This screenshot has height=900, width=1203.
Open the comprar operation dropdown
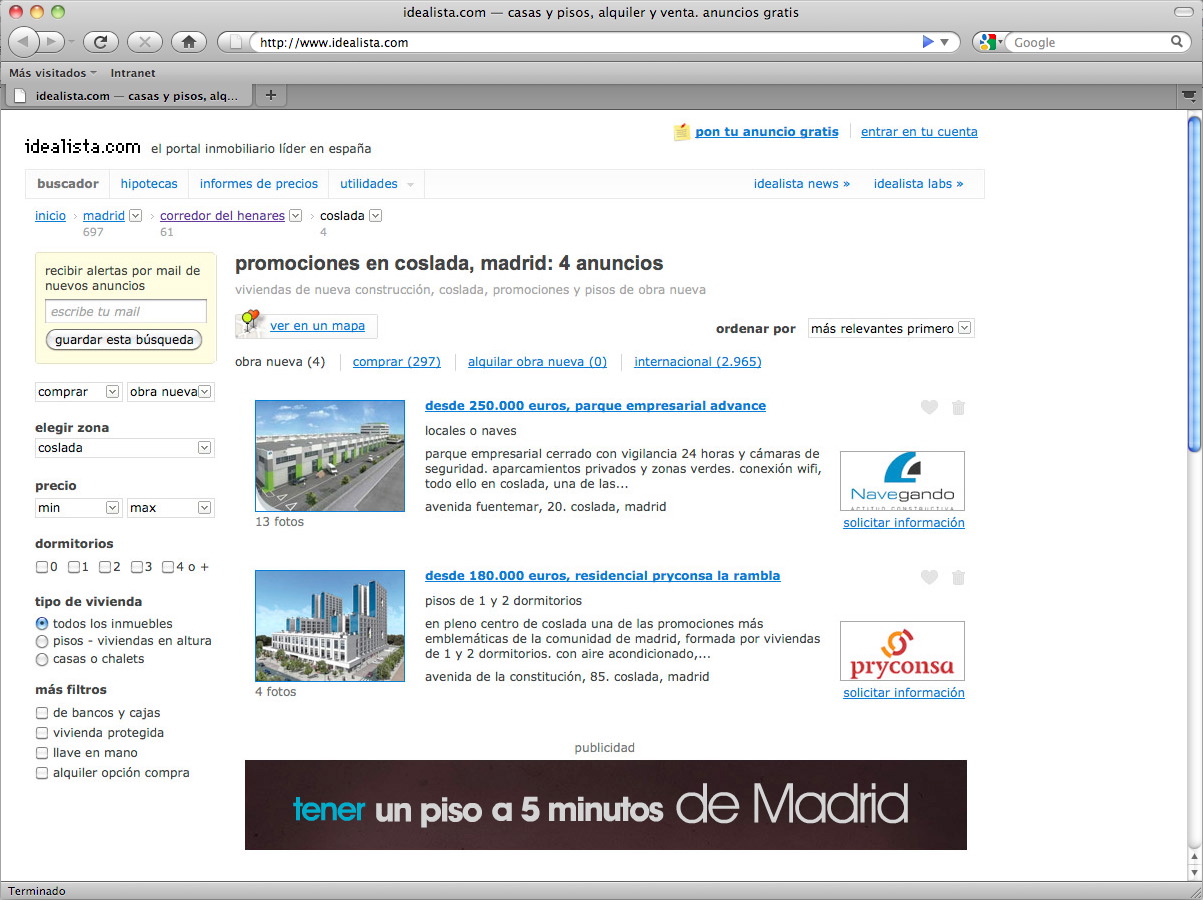click(78, 392)
